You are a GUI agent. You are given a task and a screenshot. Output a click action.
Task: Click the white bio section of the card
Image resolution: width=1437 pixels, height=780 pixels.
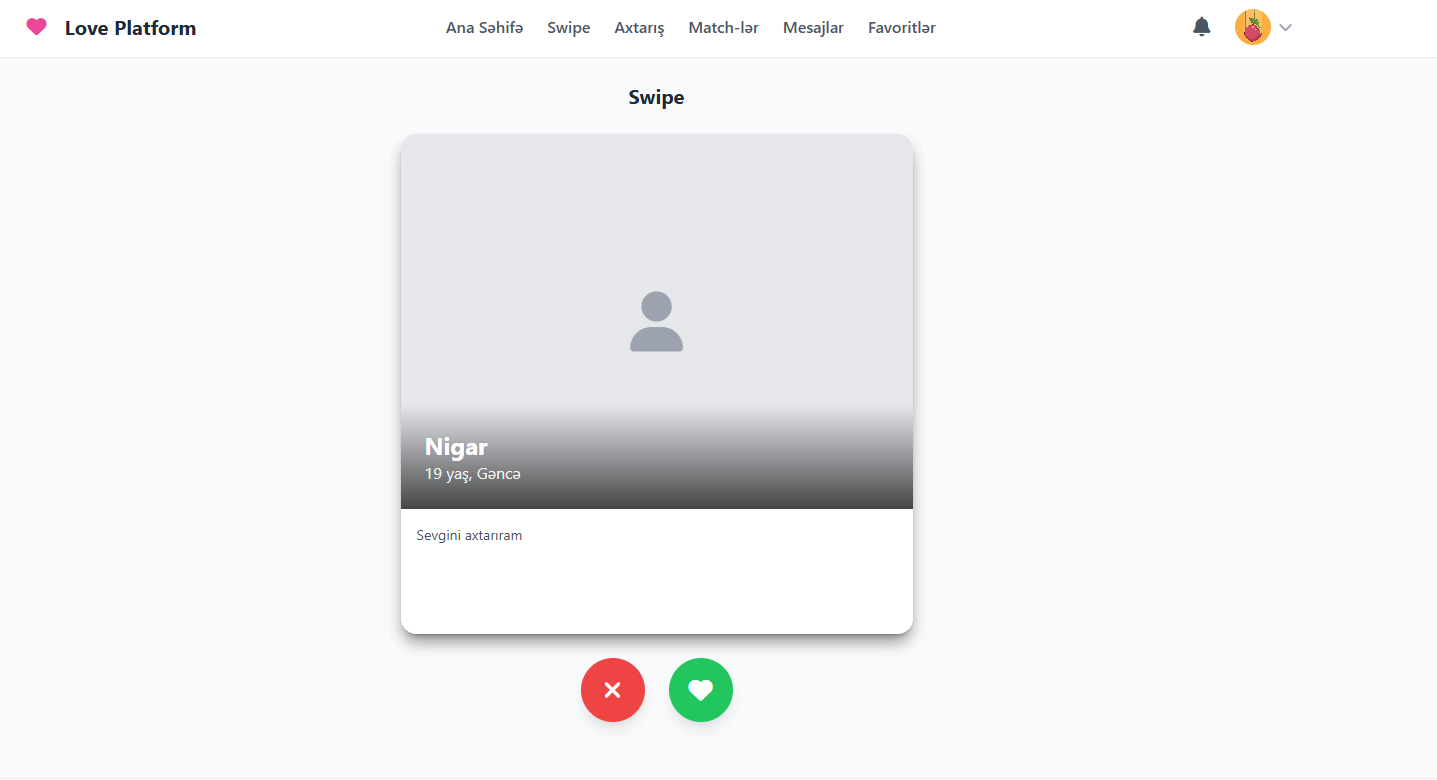657,571
